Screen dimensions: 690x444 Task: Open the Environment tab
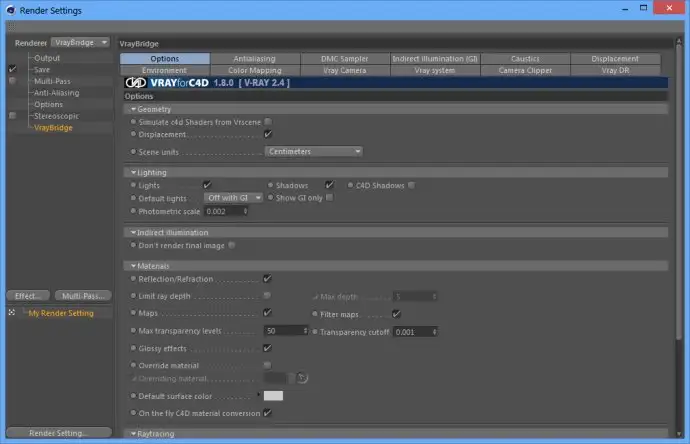(x=165, y=70)
